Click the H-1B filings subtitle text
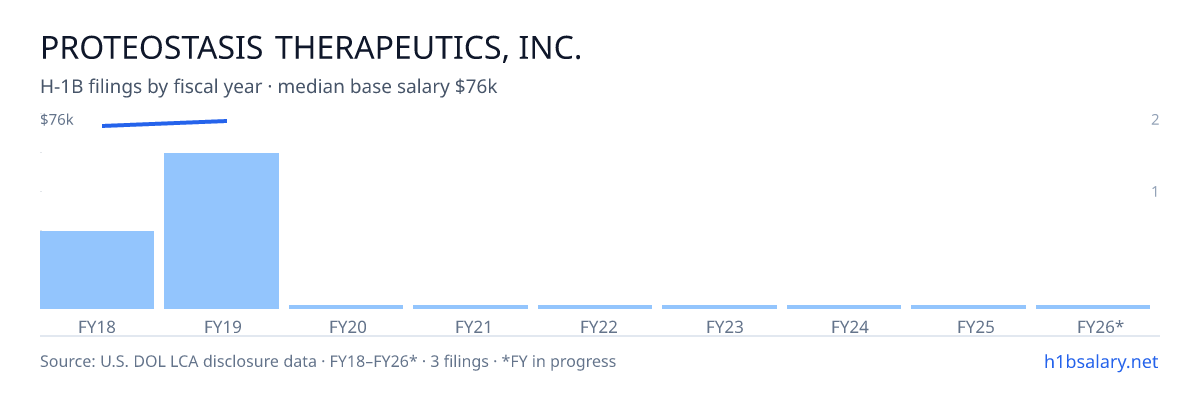The height and width of the screenshot is (400, 1200). point(269,87)
